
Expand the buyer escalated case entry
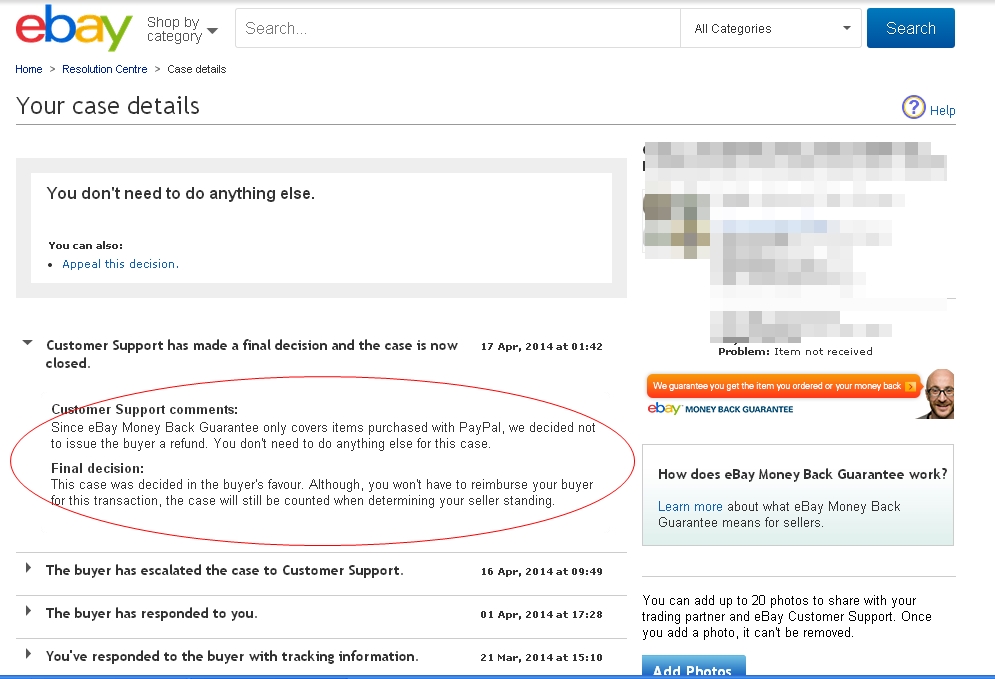pyautogui.click(x=27, y=569)
